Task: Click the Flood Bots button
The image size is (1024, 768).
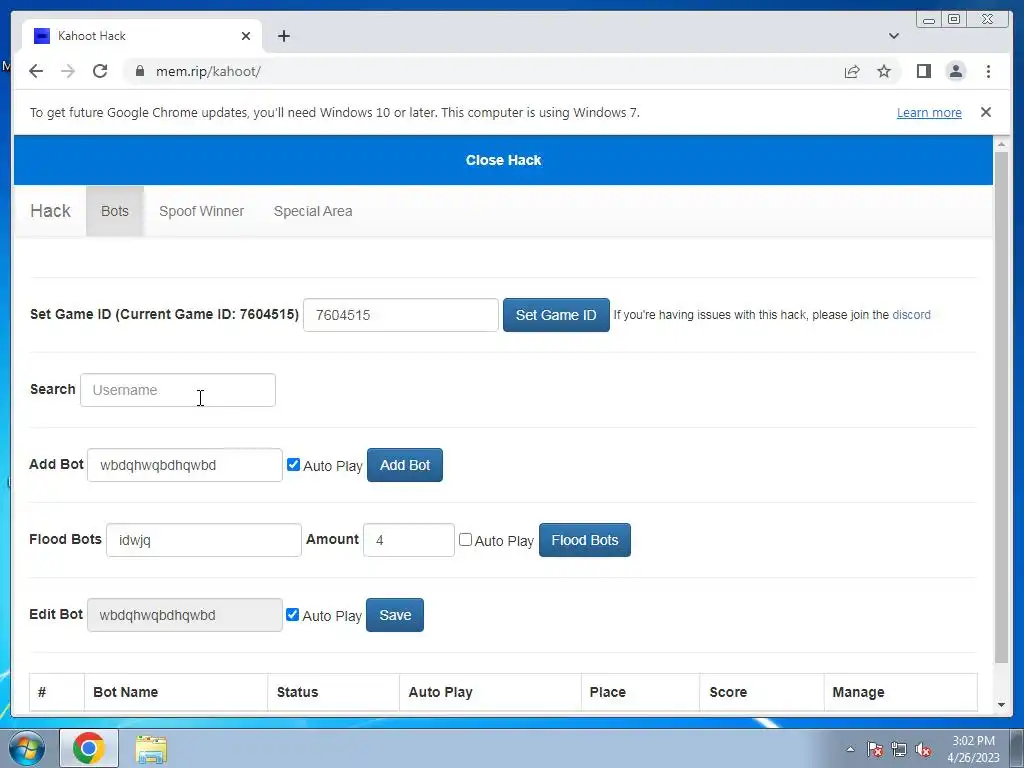Action: click(x=584, y=540)
